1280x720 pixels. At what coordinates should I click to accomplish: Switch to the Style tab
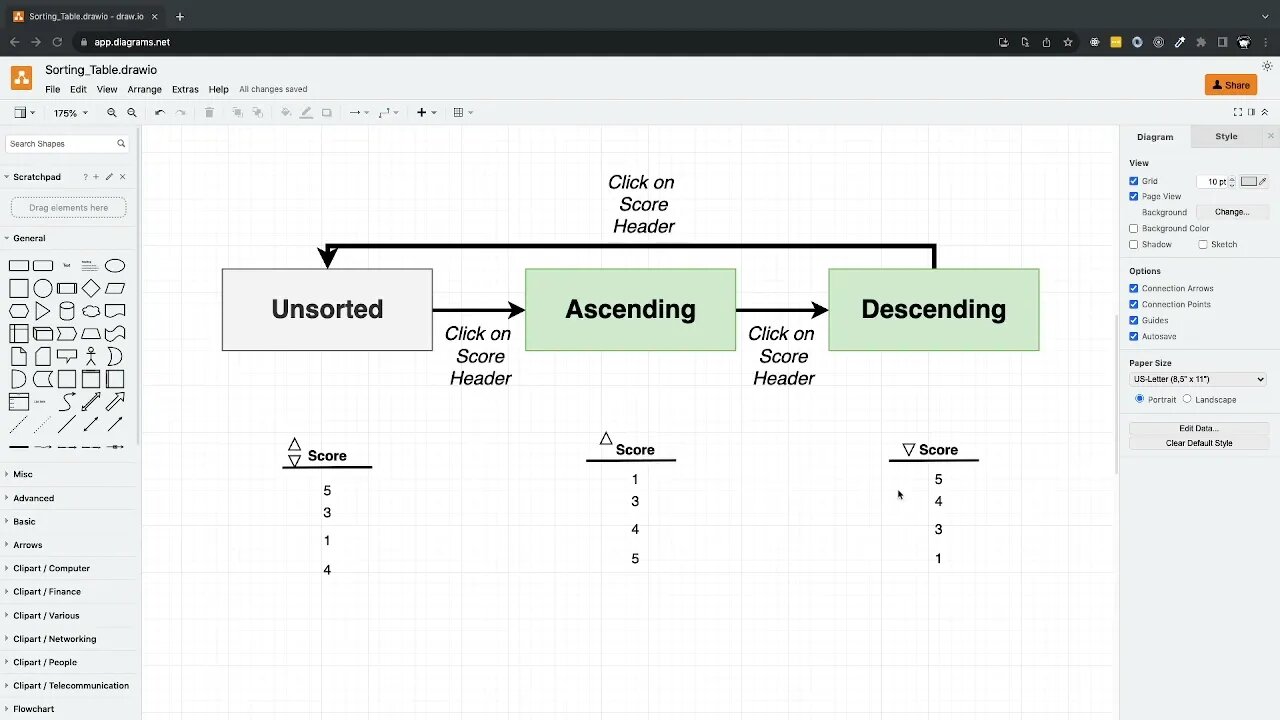[1226, 137]
